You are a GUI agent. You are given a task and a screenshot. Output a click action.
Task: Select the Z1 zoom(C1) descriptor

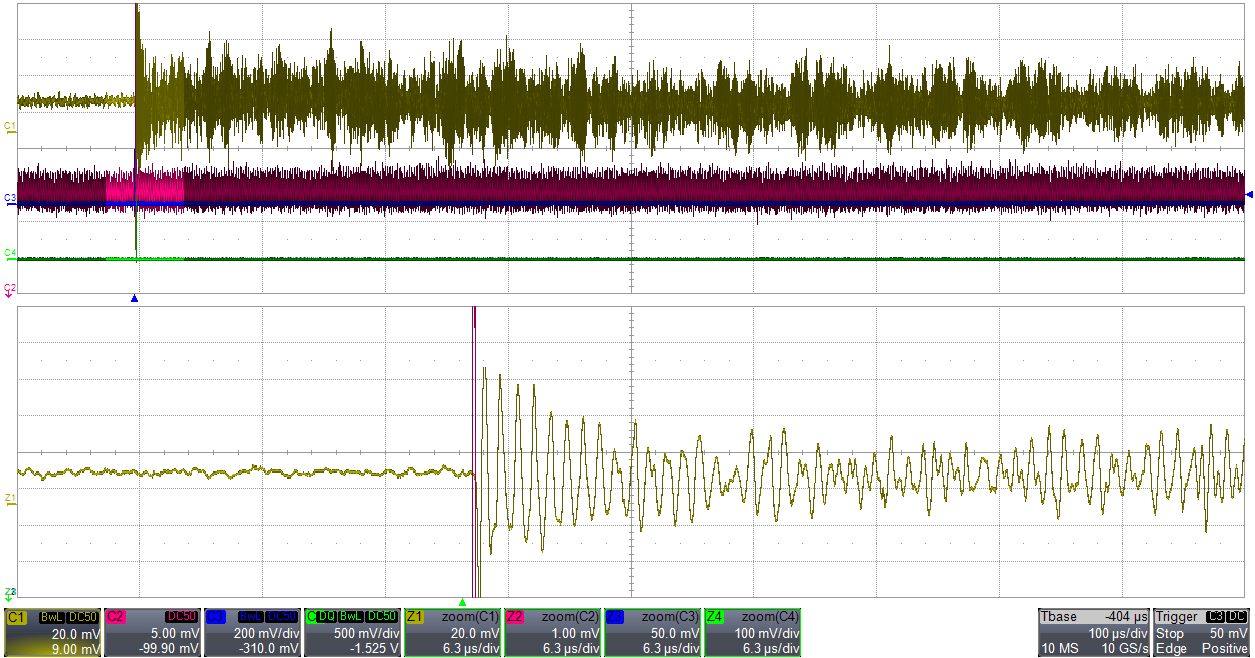pyautogui.click(x=452, y=633)
